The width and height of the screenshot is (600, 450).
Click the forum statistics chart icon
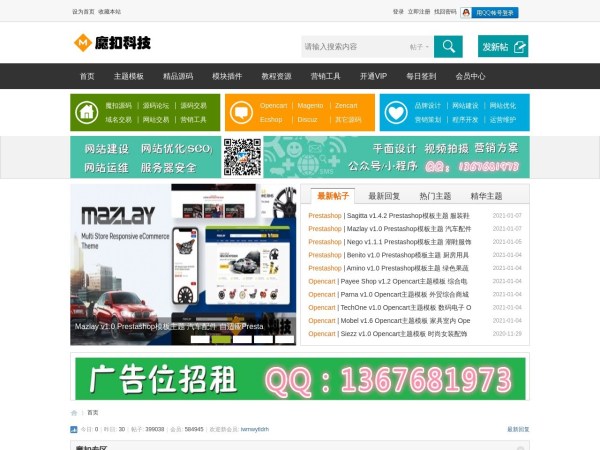pyautogui.click(x=74, y=429)
